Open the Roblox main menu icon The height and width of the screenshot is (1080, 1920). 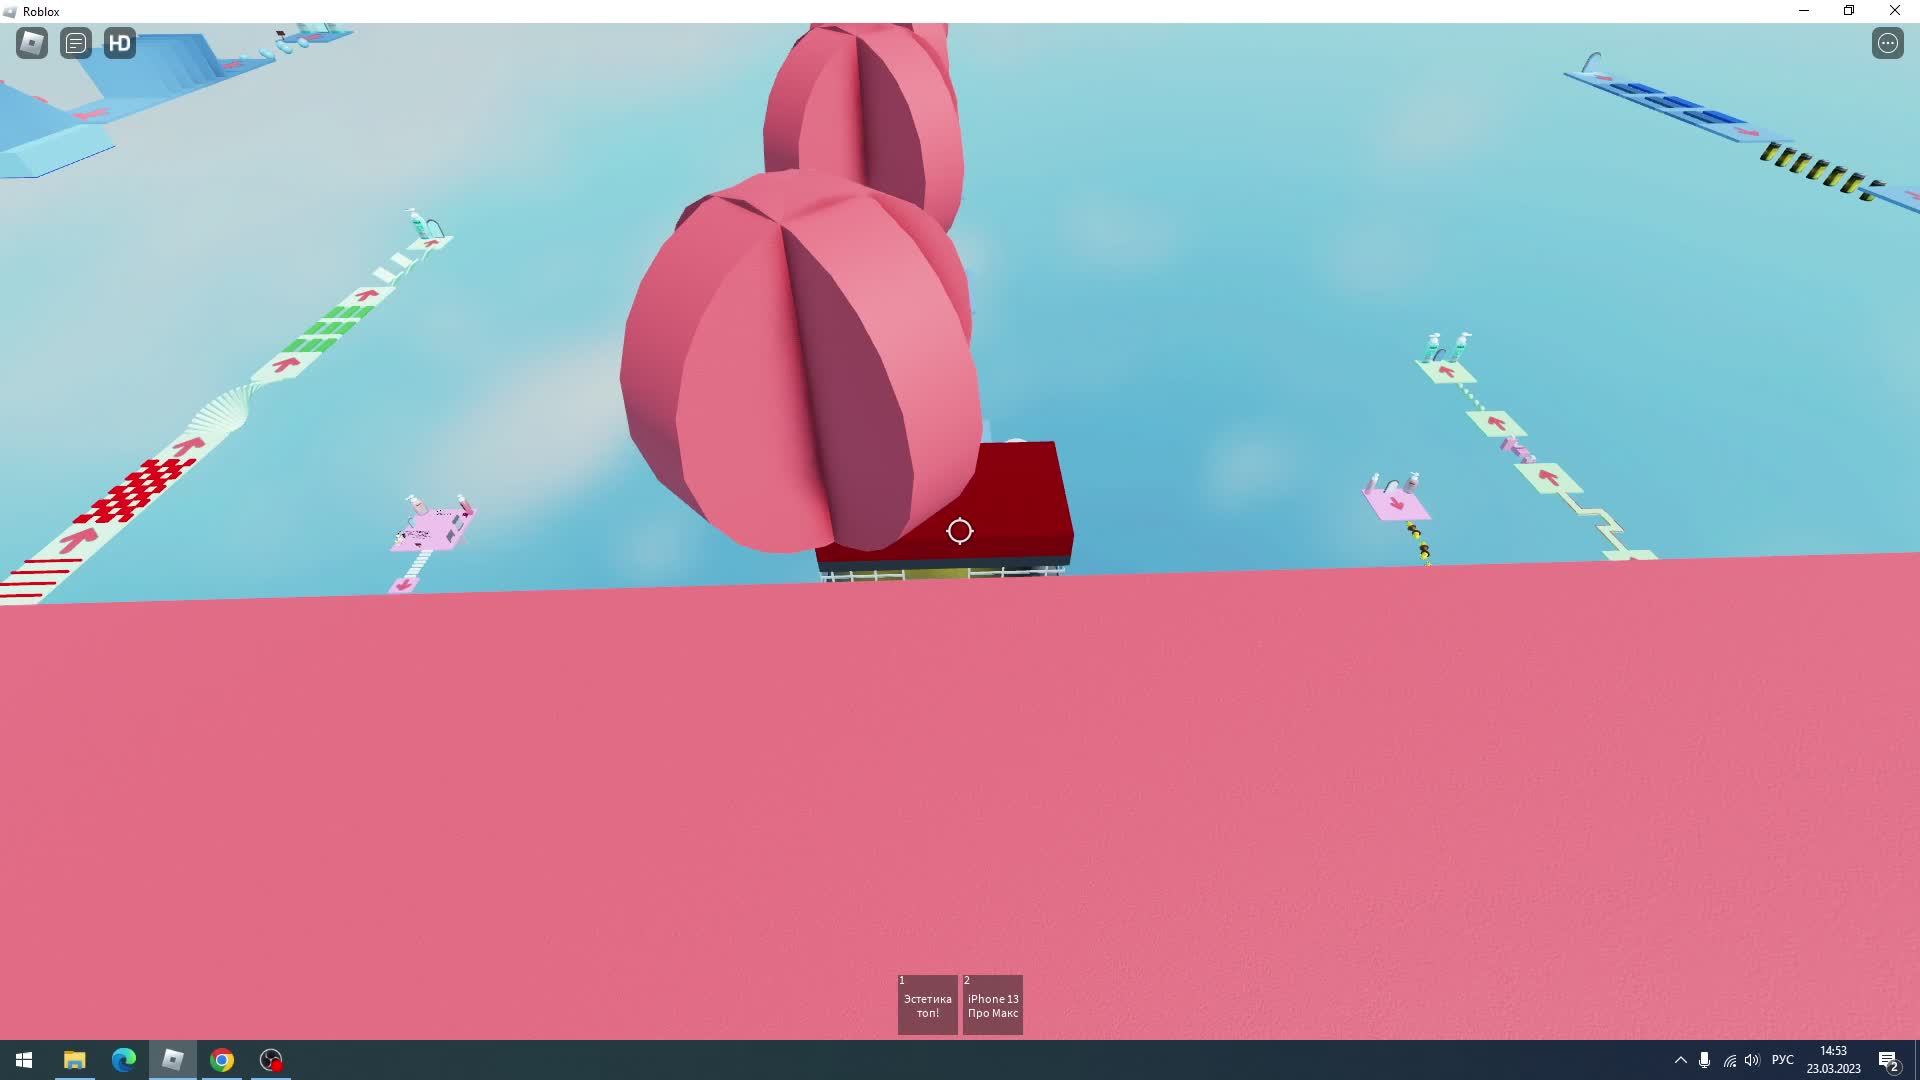(x=32, y=43)
